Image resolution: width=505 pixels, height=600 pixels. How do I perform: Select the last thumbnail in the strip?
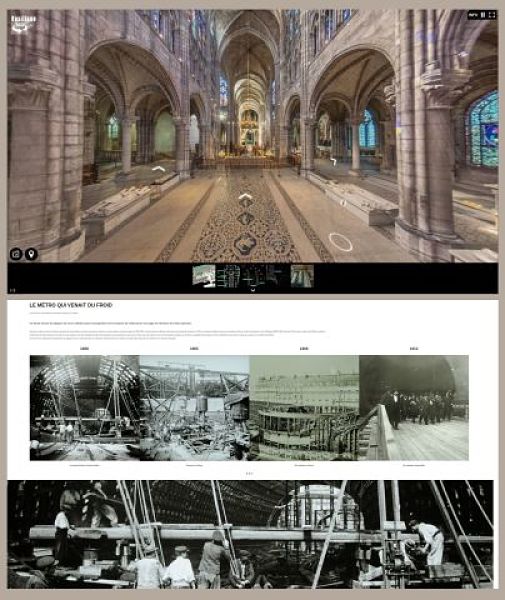pos(302,276)
